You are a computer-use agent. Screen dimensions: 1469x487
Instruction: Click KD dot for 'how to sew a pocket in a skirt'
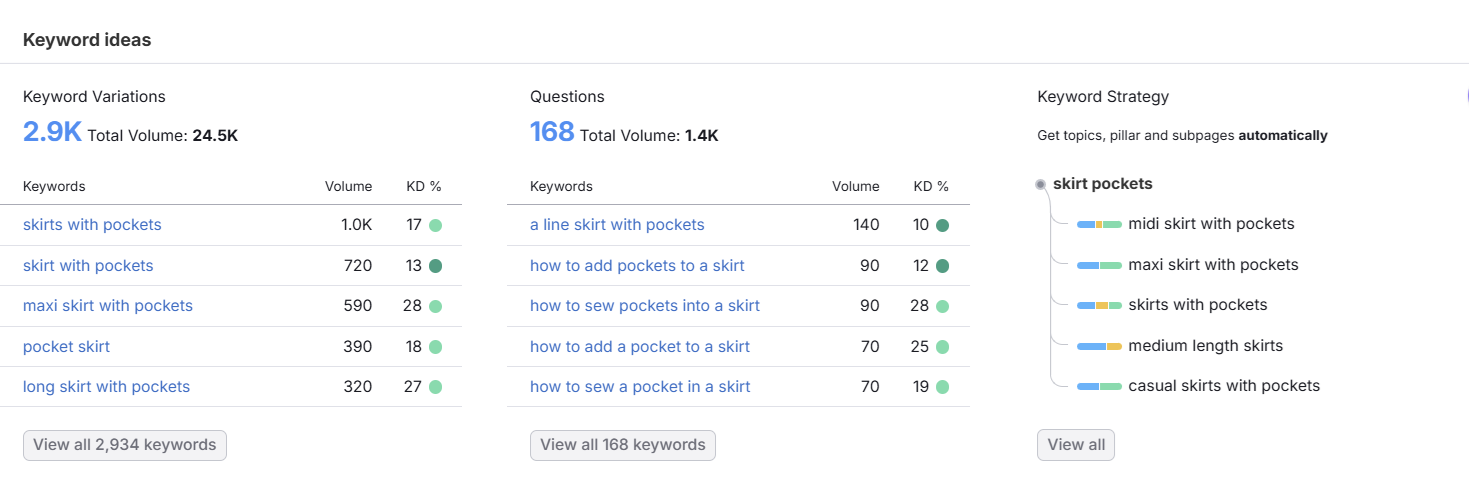click(942, 387)
